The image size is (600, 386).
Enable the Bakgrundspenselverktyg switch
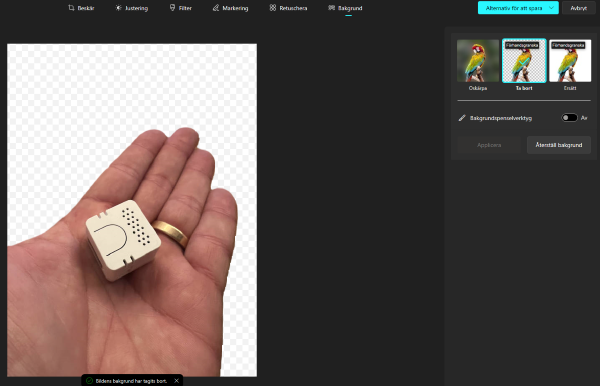pos(569,118)
